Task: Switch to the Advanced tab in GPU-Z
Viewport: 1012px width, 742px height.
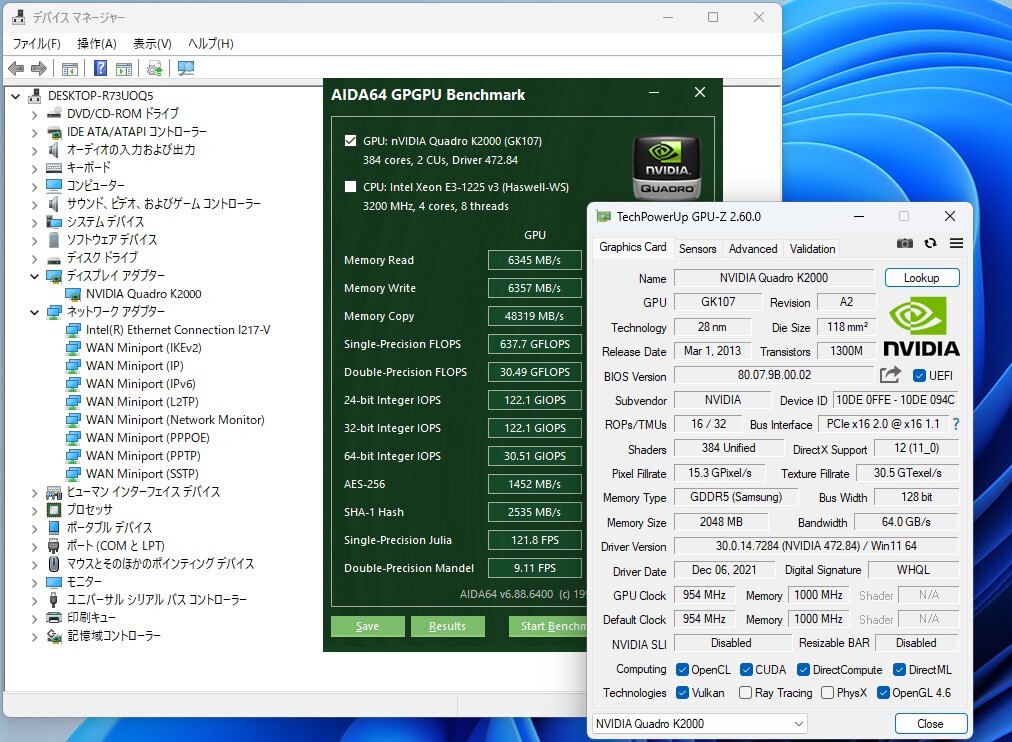Action: tap(753, 248)
